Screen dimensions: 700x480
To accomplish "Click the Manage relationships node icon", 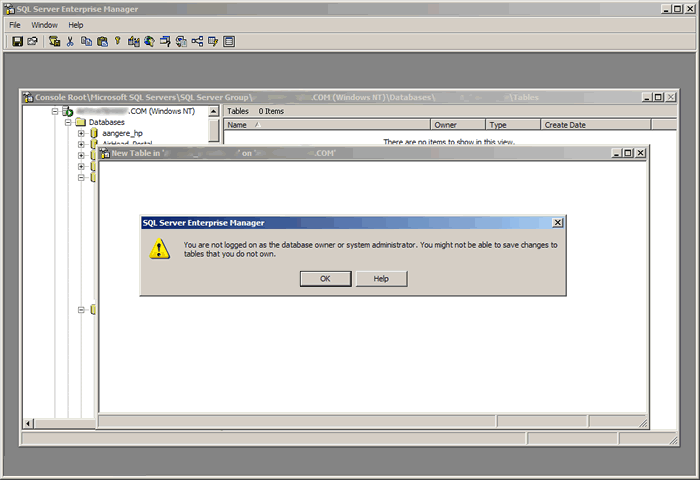I will click(197, 42).
